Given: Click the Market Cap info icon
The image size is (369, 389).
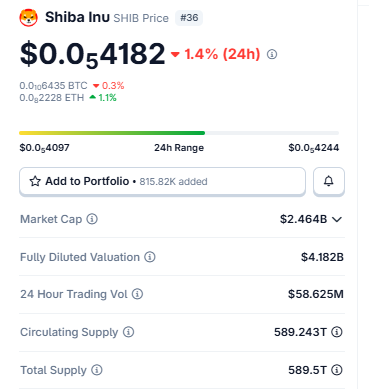Looking at the screenshot, I should (92, 219).
